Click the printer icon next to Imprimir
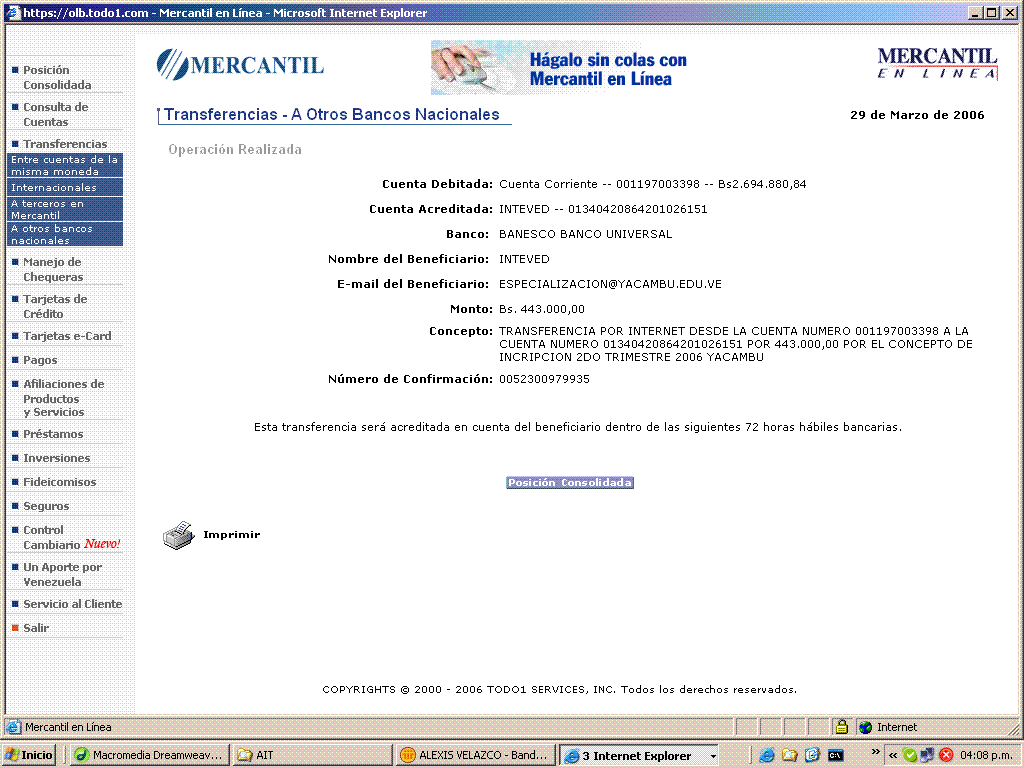Screen dimensions: 1024x768 (178, 536)
